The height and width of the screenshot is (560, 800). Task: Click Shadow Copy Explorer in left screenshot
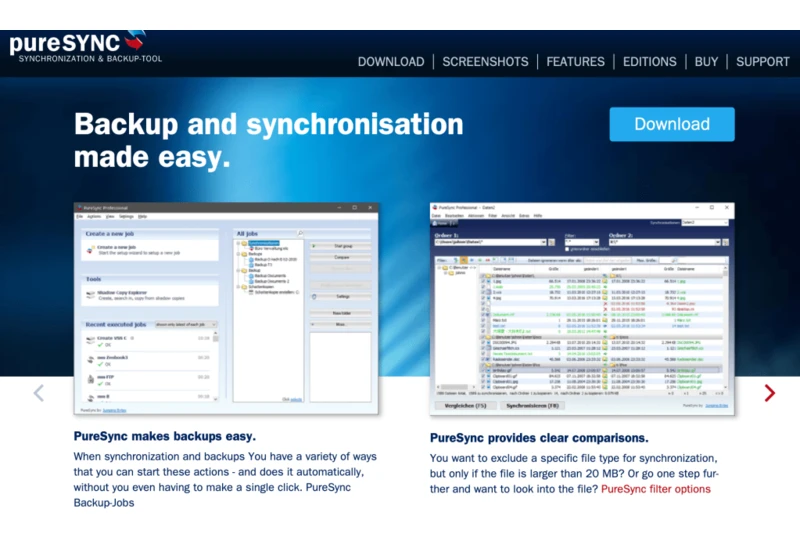(x=122, y=293)
